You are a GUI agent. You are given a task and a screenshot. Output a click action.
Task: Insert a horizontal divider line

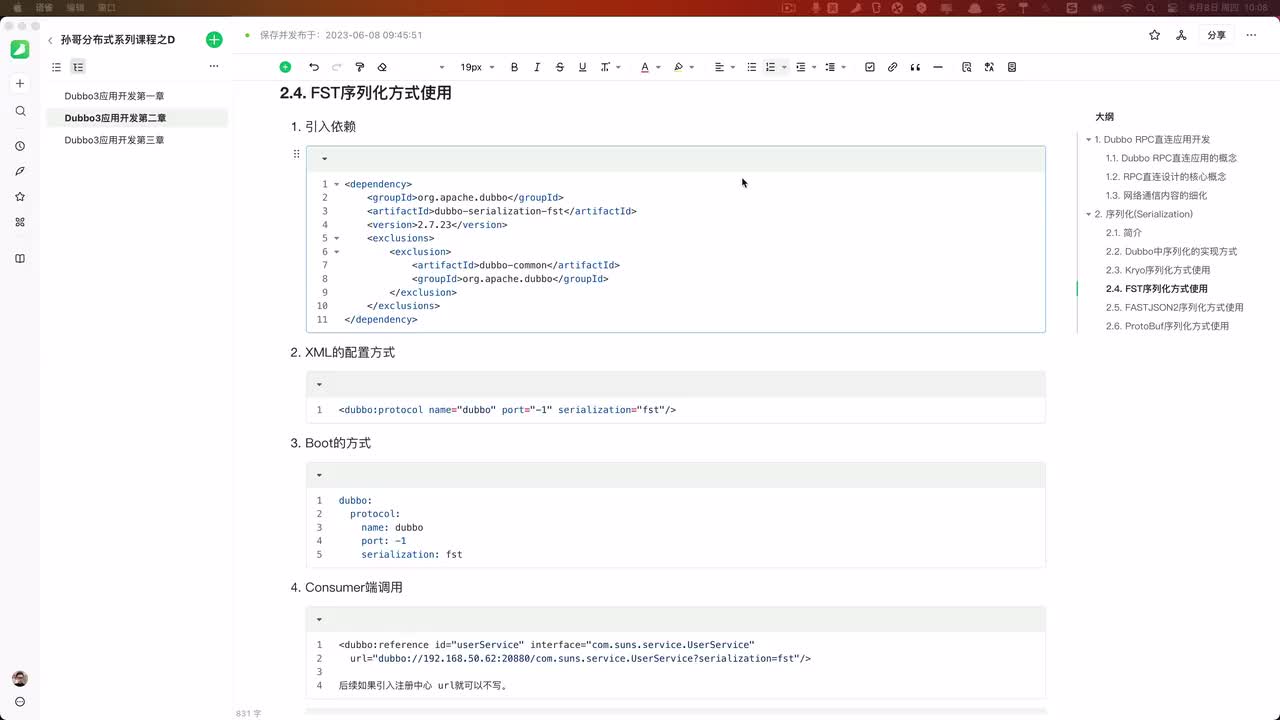pos(938,67)
